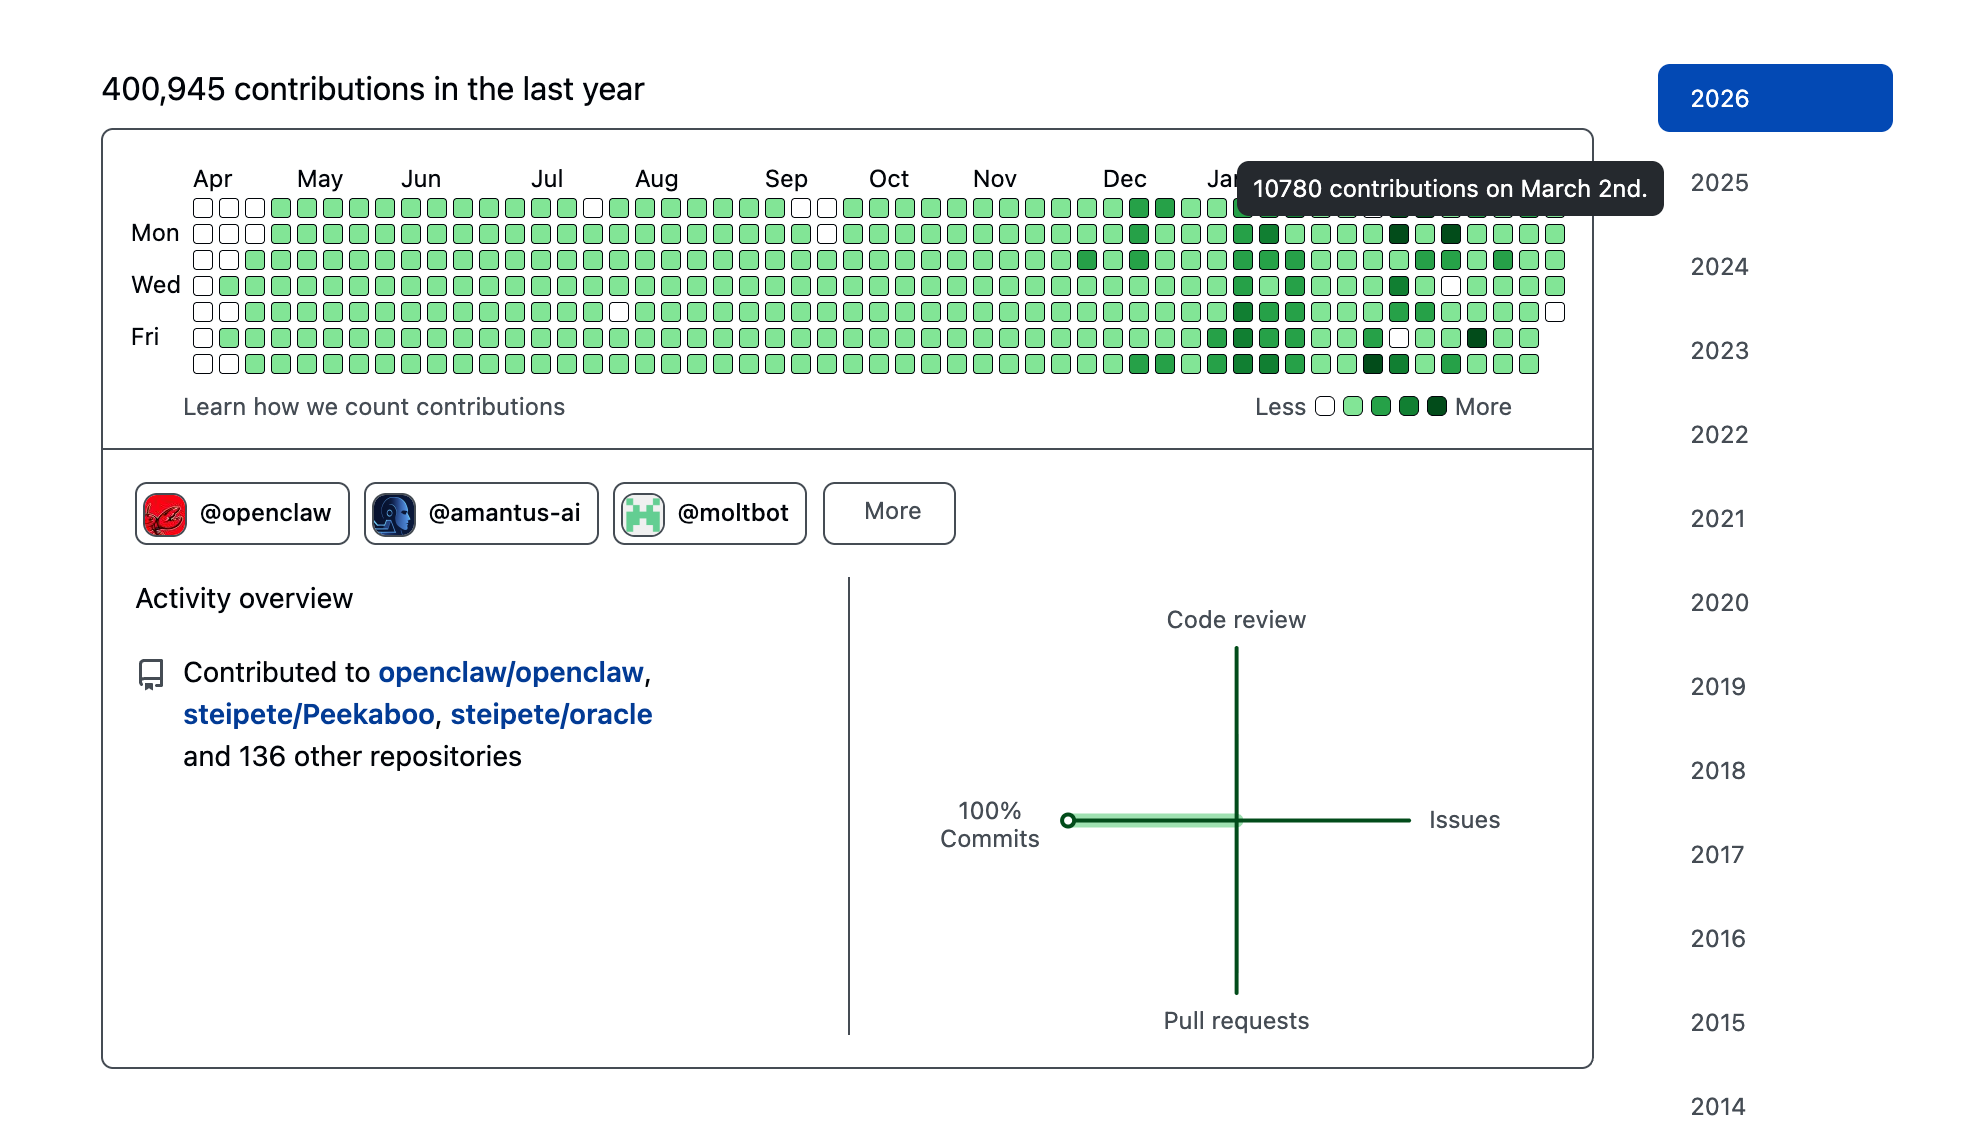Click the openclaw lobster avatar icon
Screen dimensions: 1970x1130
[x=165, y=514]
